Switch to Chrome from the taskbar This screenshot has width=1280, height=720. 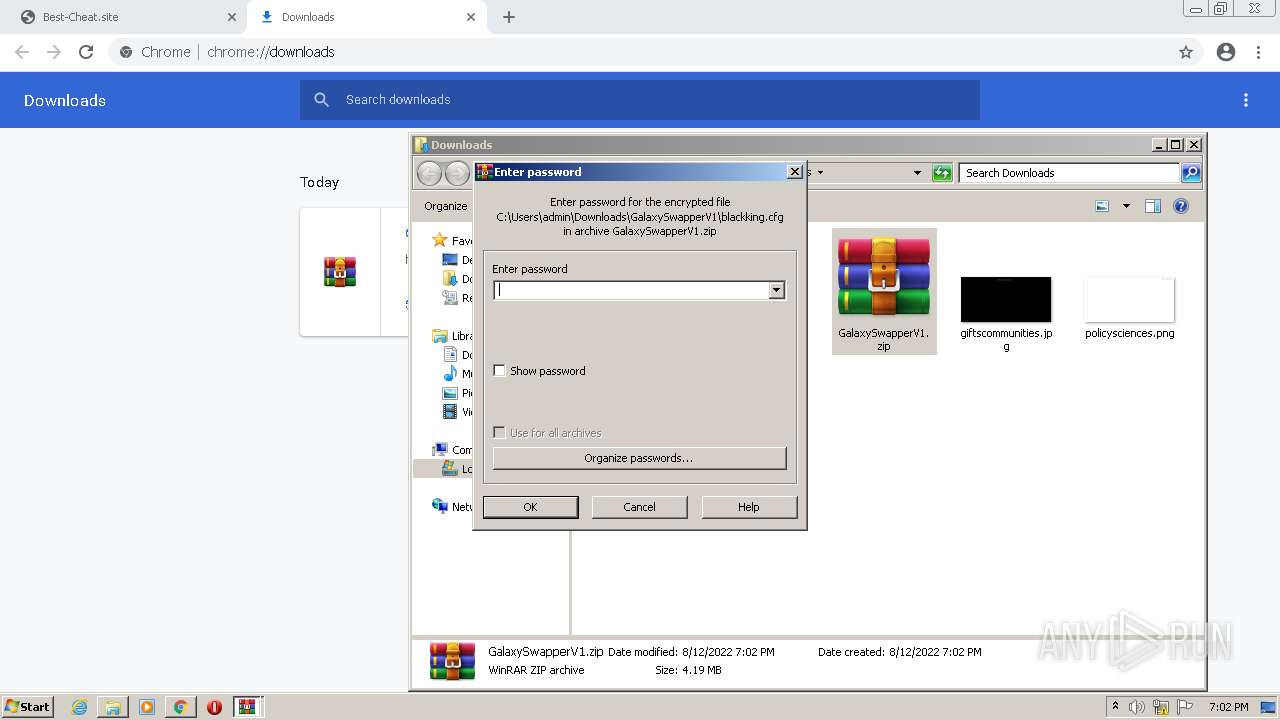pos(181,707)
